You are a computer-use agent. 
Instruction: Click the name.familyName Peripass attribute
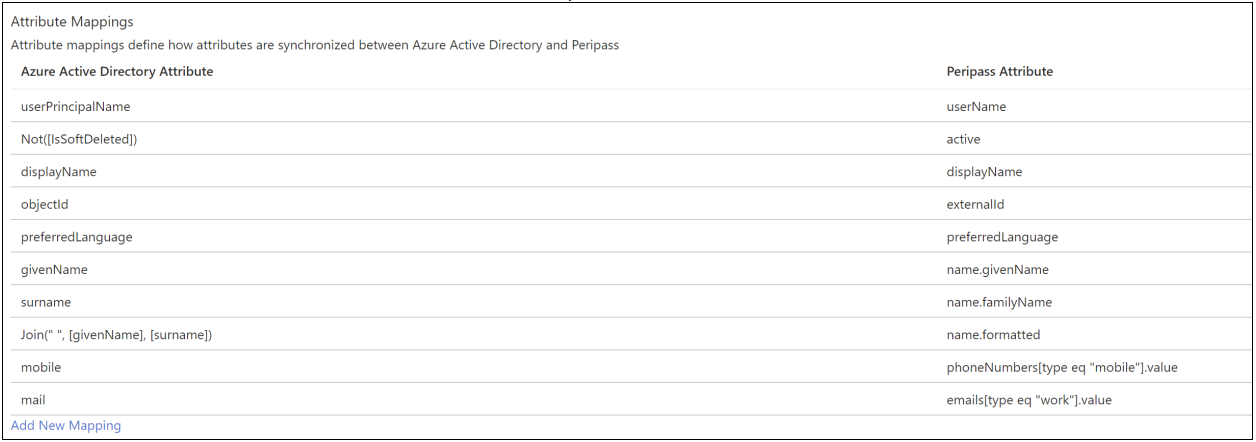click(999, 302)
